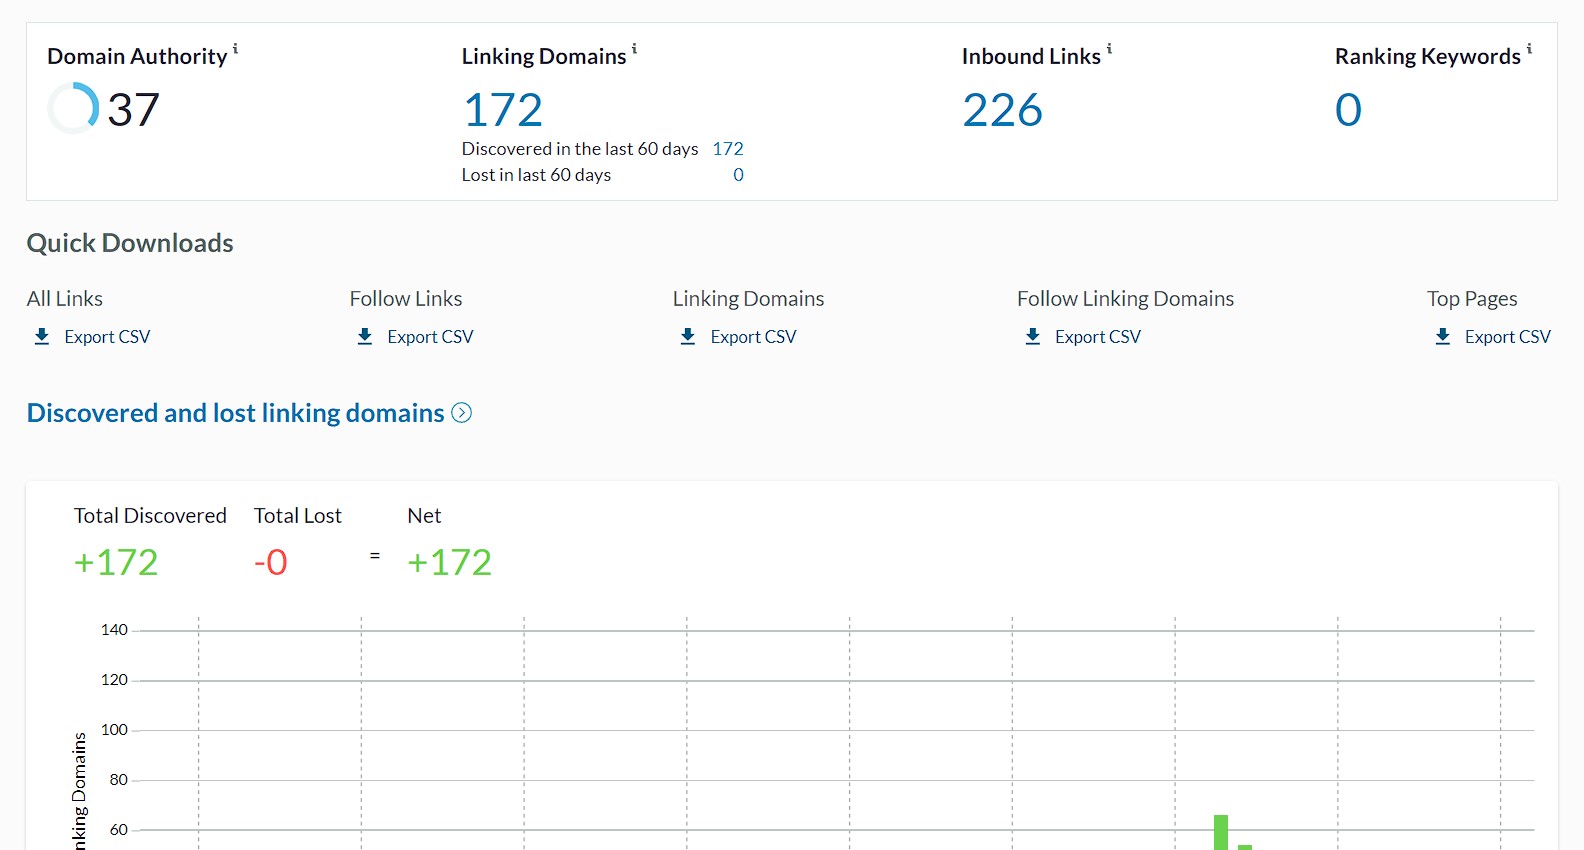Click the 172 discovered in last 60 days value
This screenshot has width=1584, height=850.
click(x=728, y=149)
